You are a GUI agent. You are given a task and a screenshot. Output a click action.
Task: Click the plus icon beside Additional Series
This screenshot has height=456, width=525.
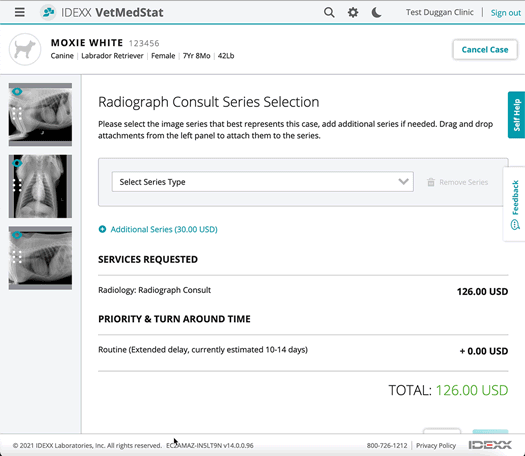(102, 229)
